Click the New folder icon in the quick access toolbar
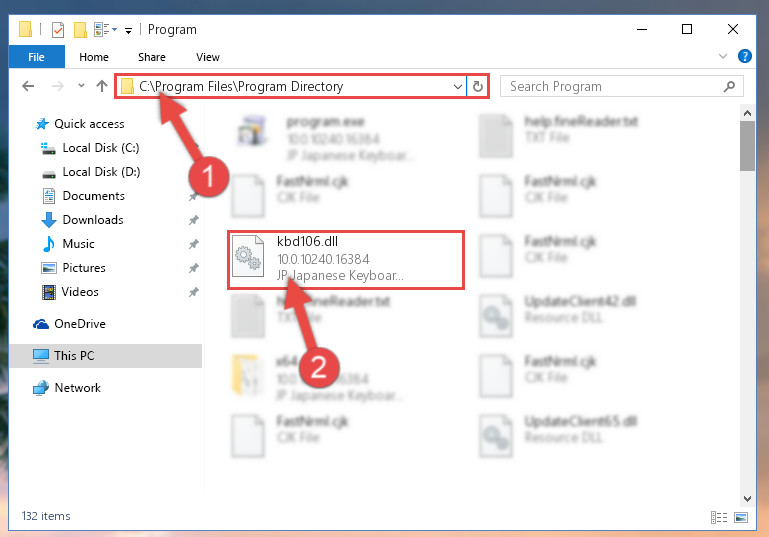The width and height of the screenshot is (769, 537). (80, 30)
